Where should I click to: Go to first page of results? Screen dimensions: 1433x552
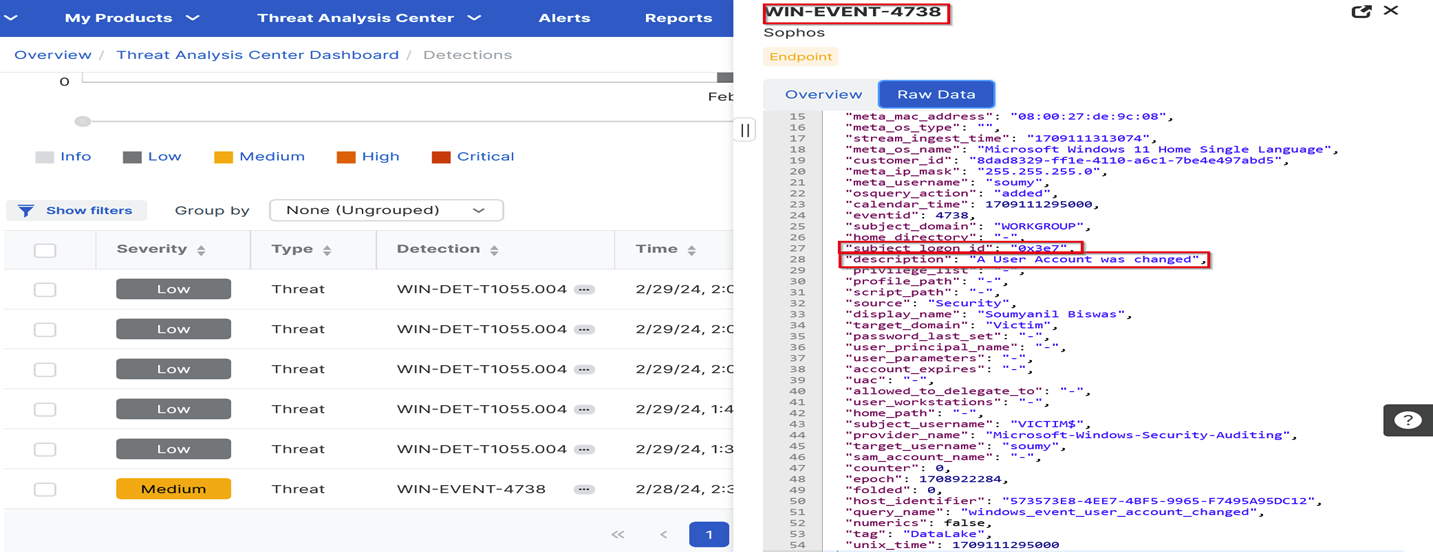coord(618,535)
